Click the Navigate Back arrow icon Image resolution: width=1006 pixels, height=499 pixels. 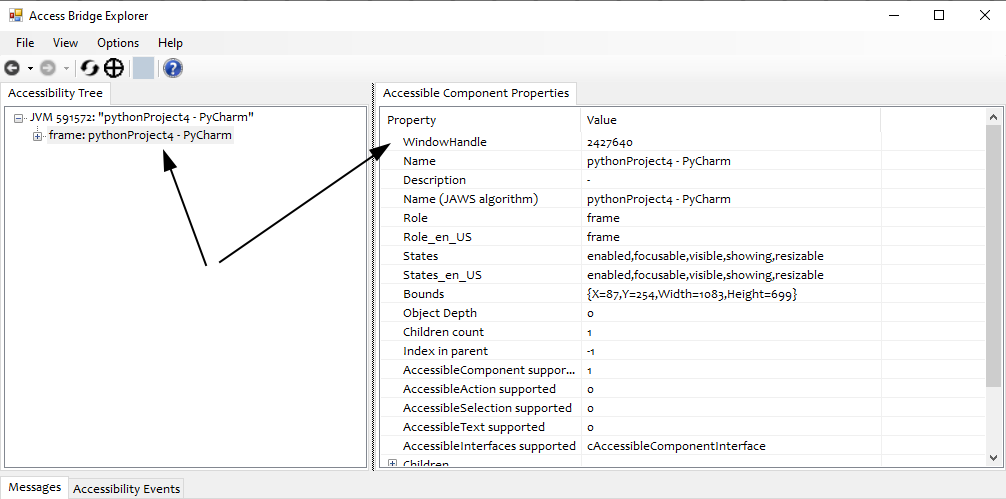[12, 68]
